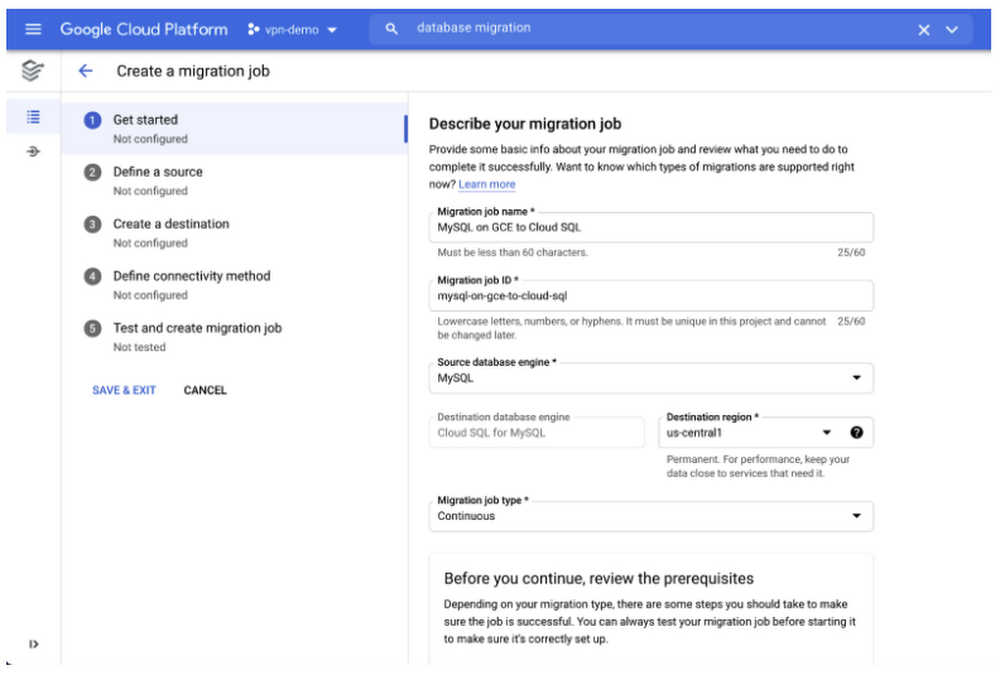
Task: Click step number 1 circle icon
Action: coord(92,121)
